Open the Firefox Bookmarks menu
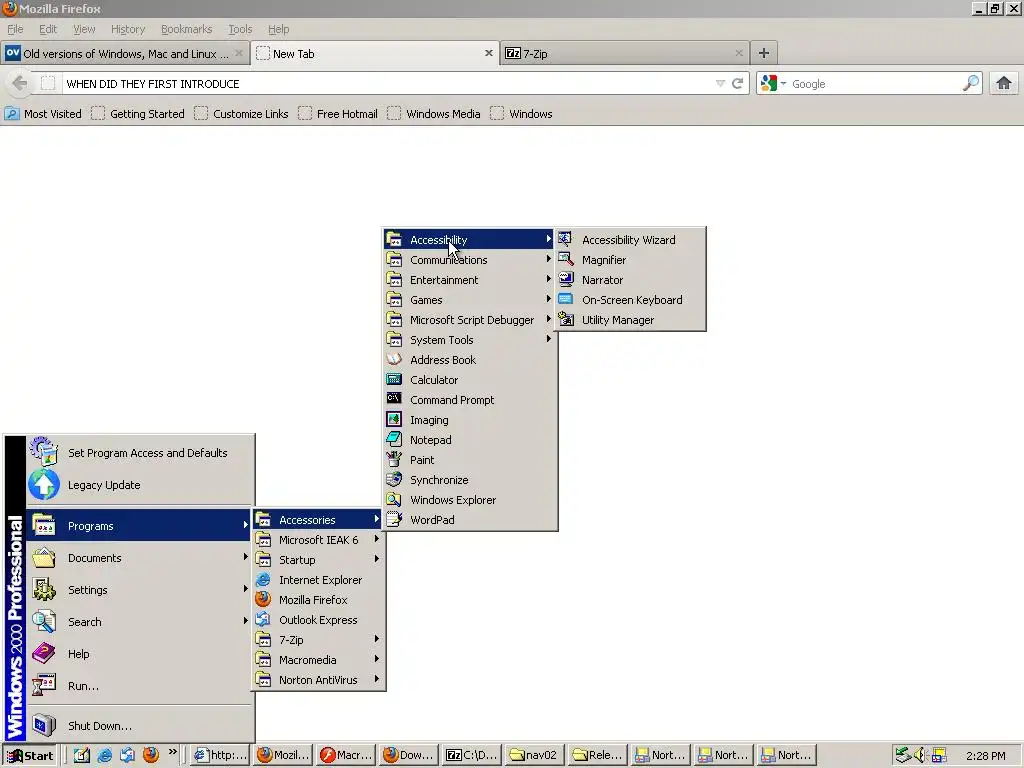 (x=187, y=29)
